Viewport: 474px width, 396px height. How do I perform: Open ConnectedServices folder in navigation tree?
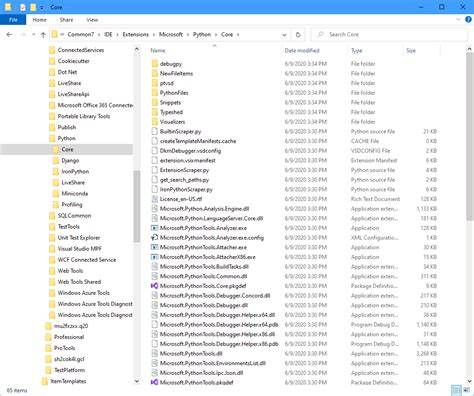81,50
